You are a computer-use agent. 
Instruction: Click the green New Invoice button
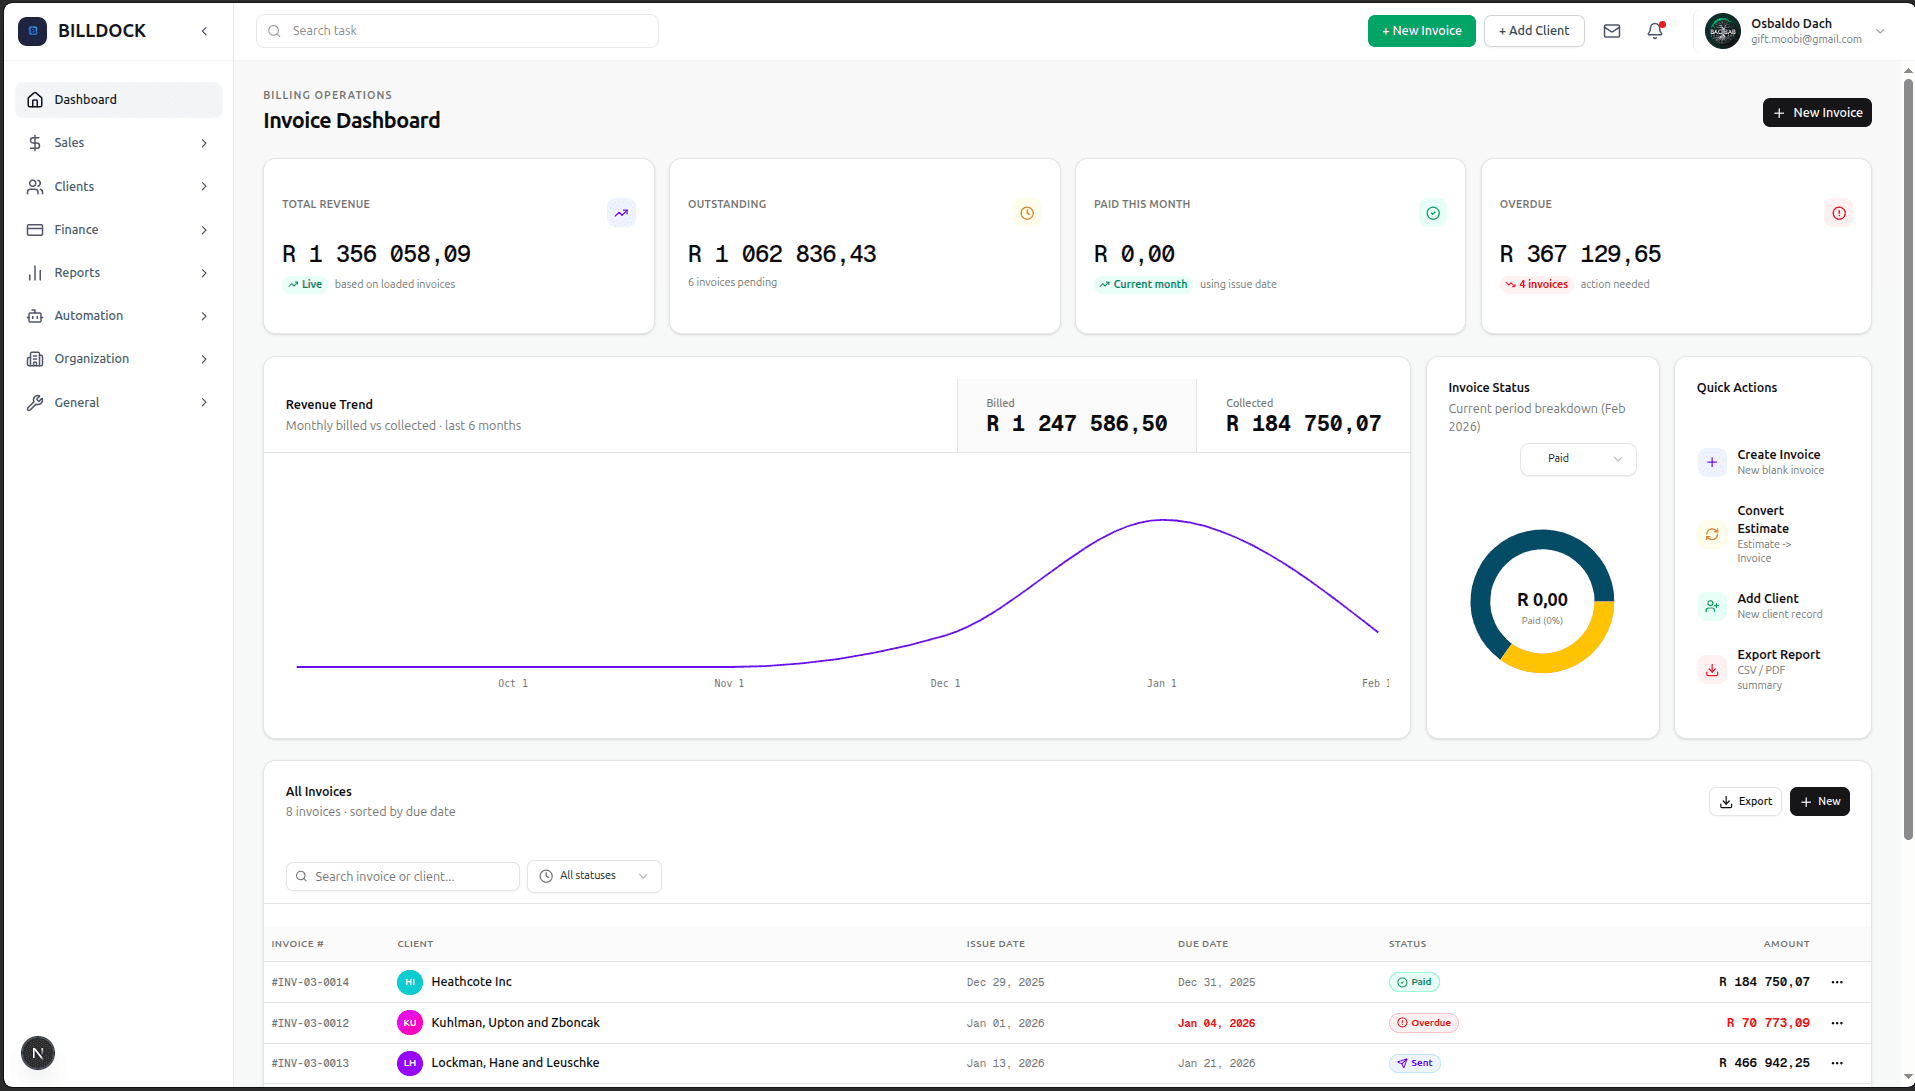1421,31
